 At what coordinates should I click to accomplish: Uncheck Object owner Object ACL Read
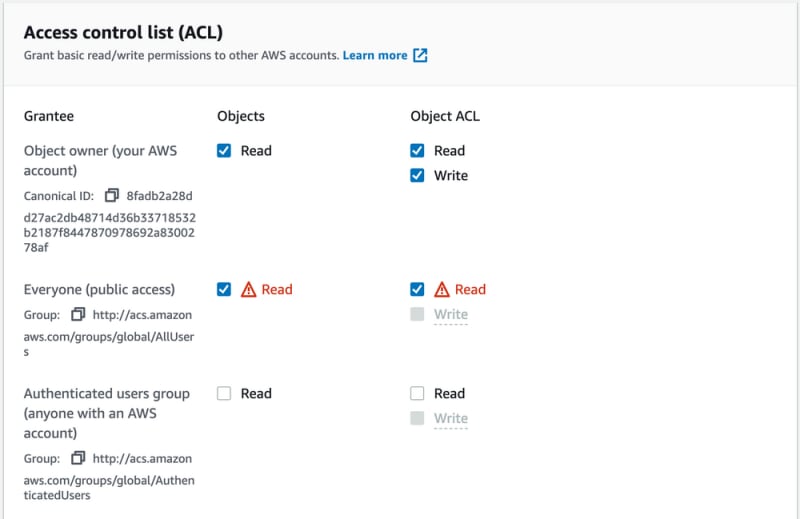coord(417,151)
